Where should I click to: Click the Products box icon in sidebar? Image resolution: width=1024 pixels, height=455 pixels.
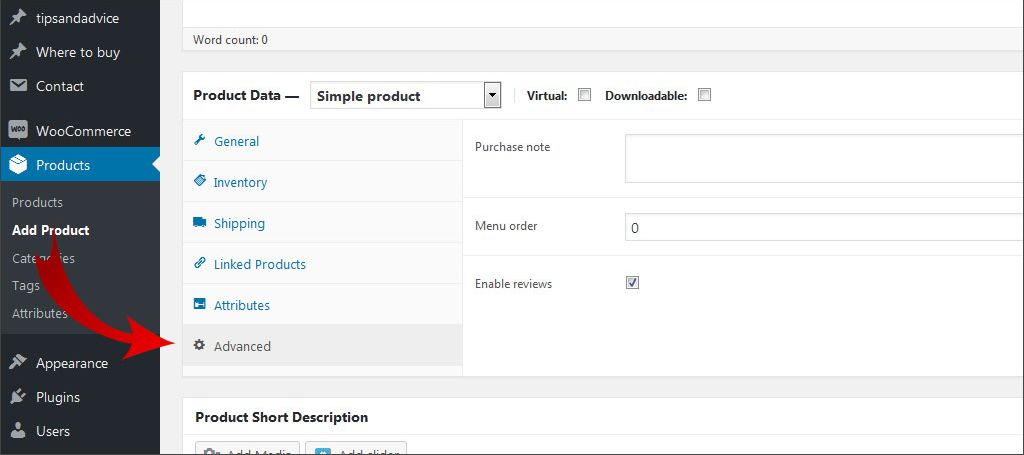[17, 165]
